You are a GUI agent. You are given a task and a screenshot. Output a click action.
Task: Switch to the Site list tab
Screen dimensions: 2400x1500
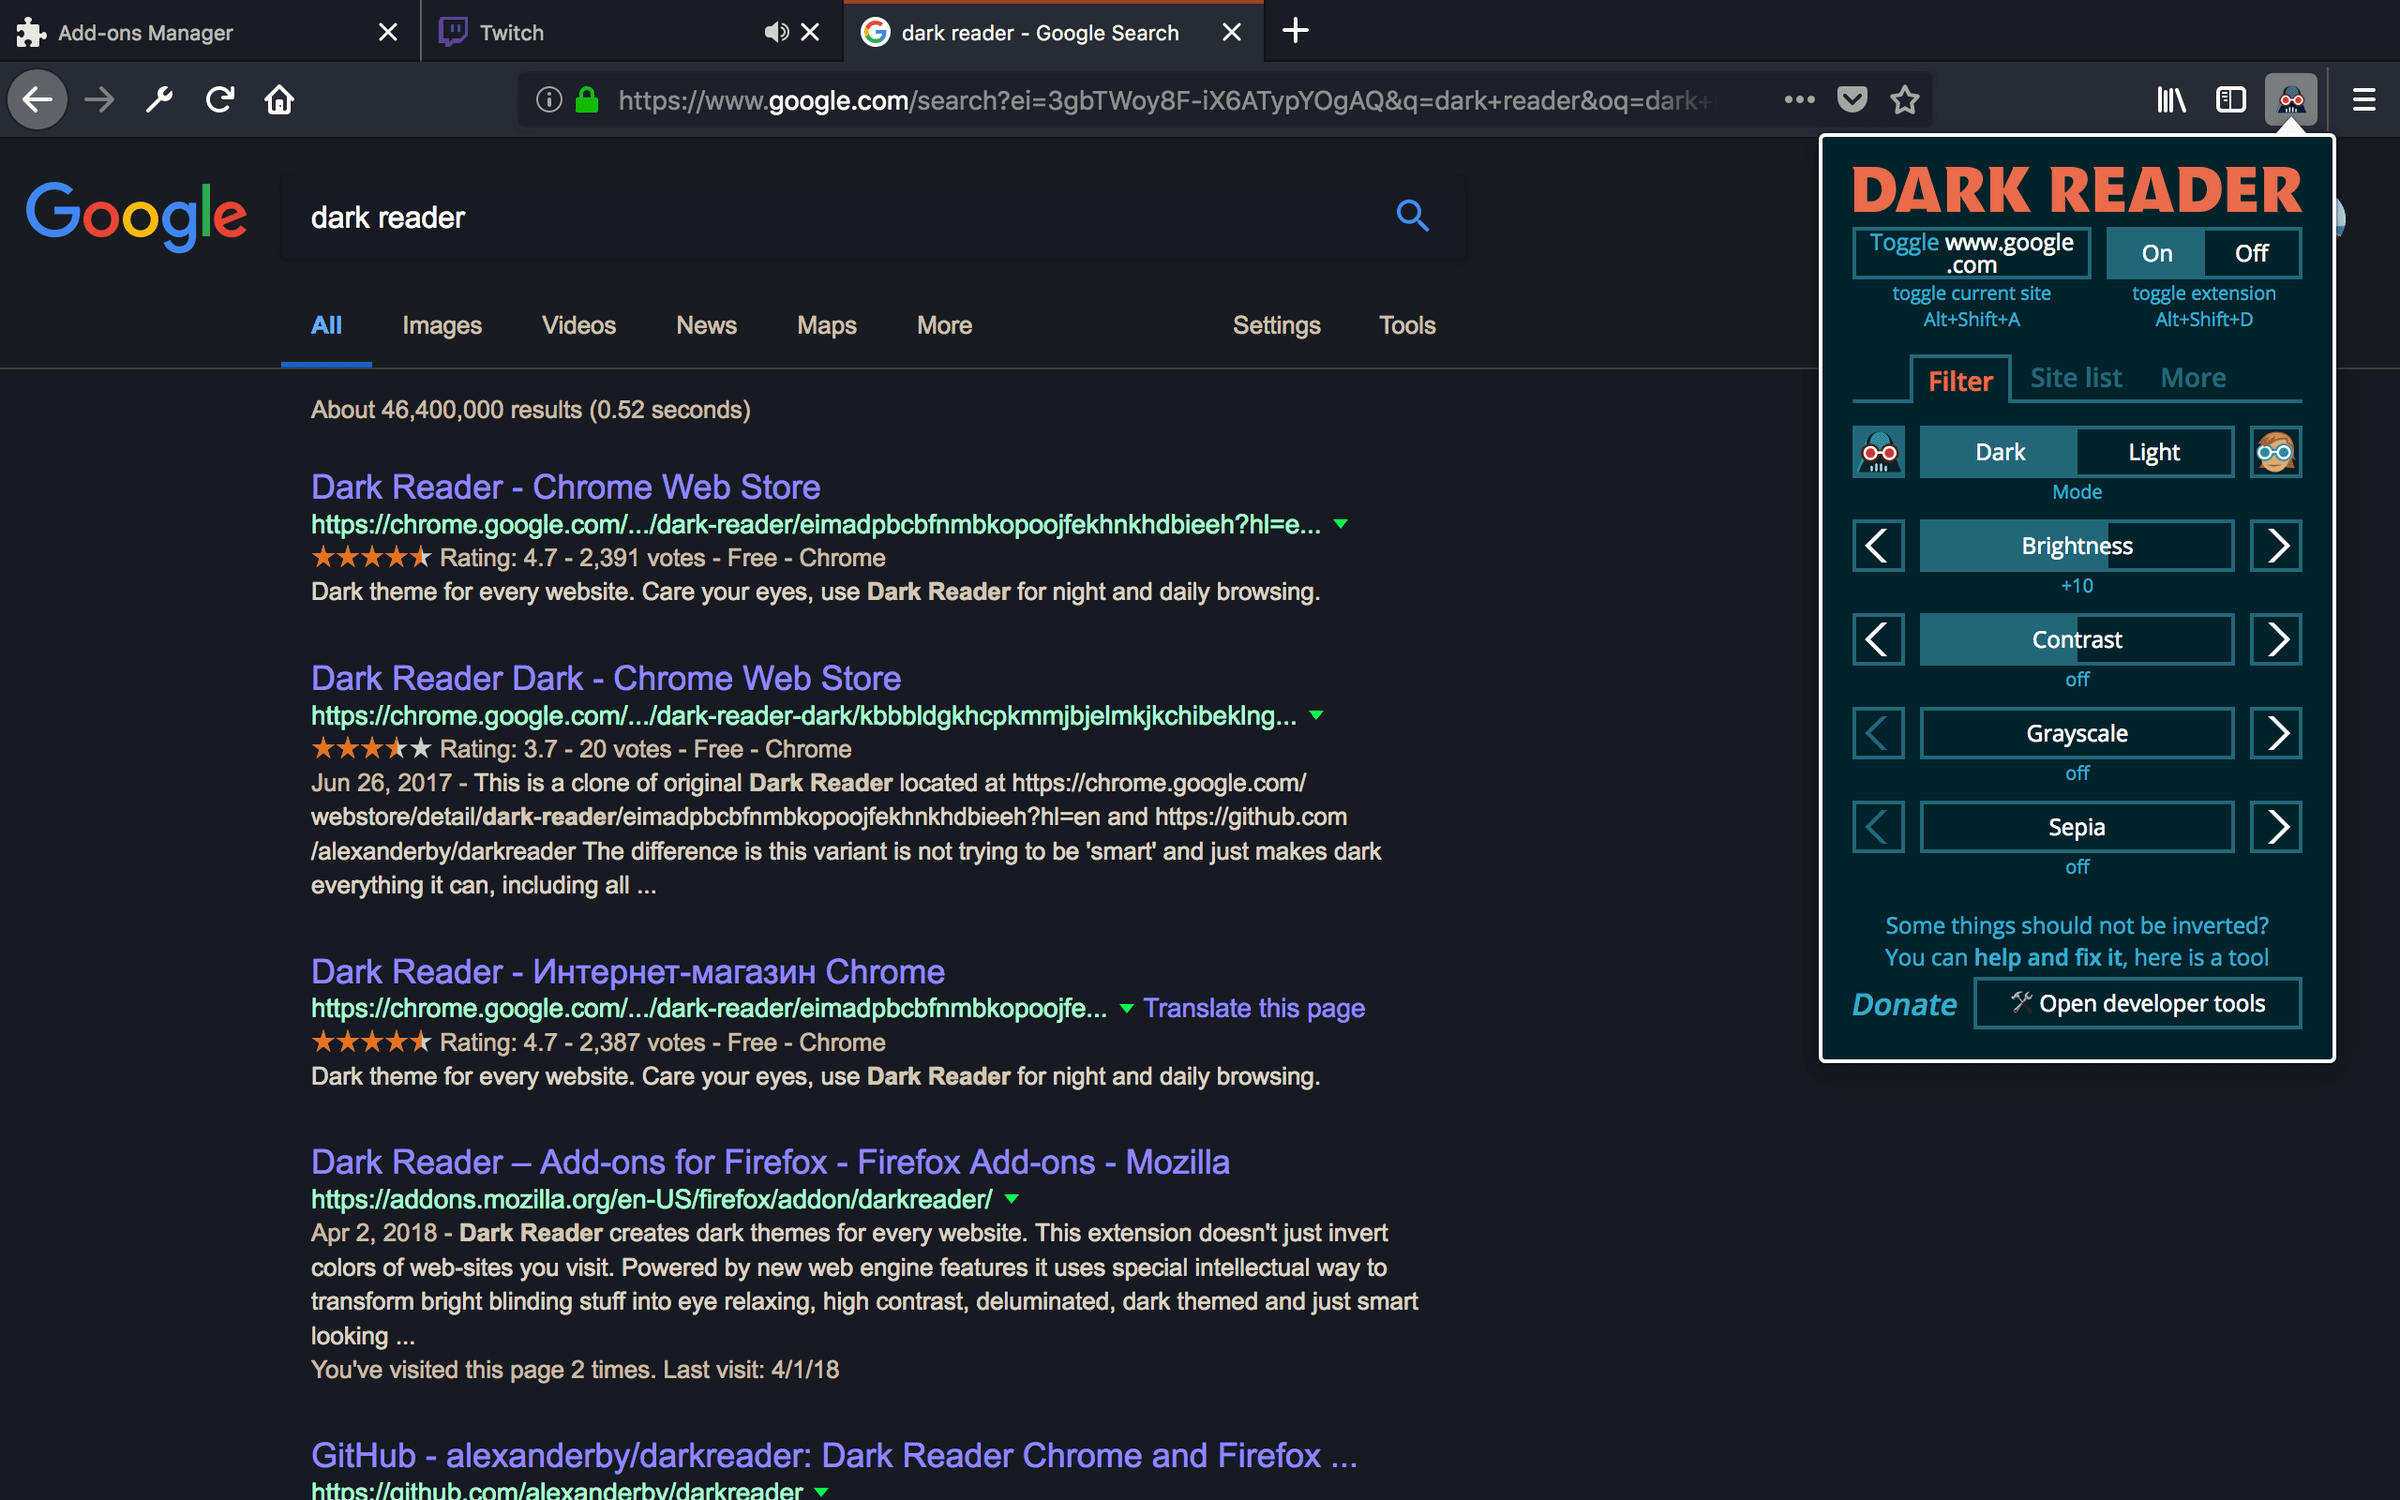point(2075,378)
